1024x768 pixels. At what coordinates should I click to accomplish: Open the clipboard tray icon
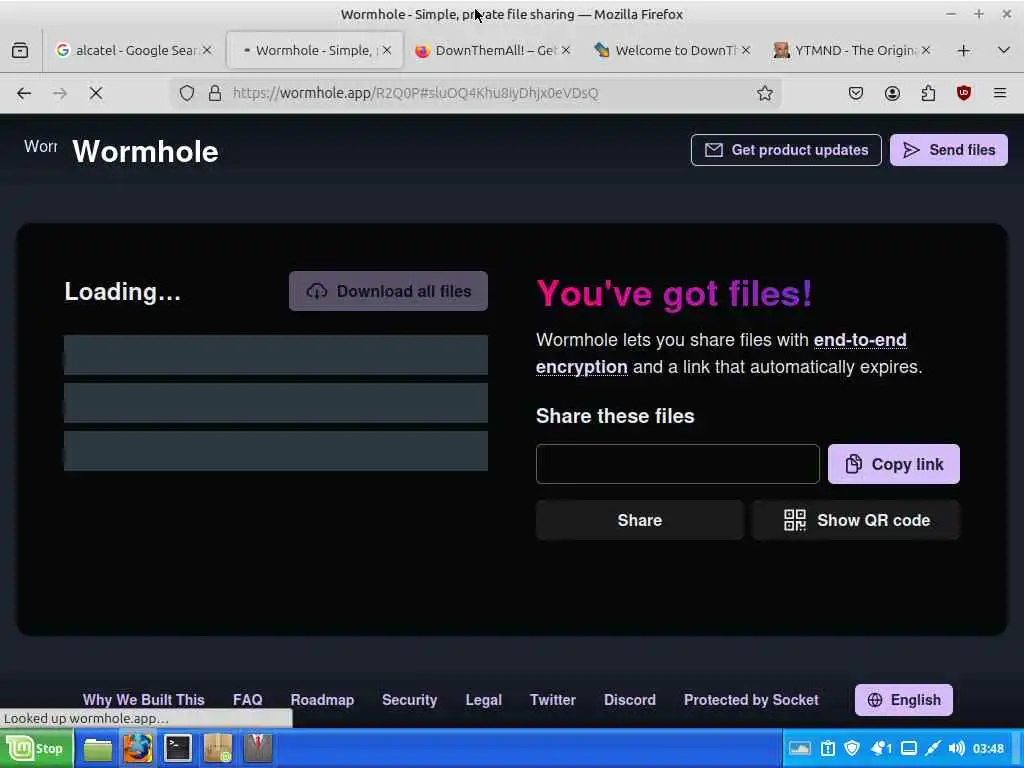[828, 748]
